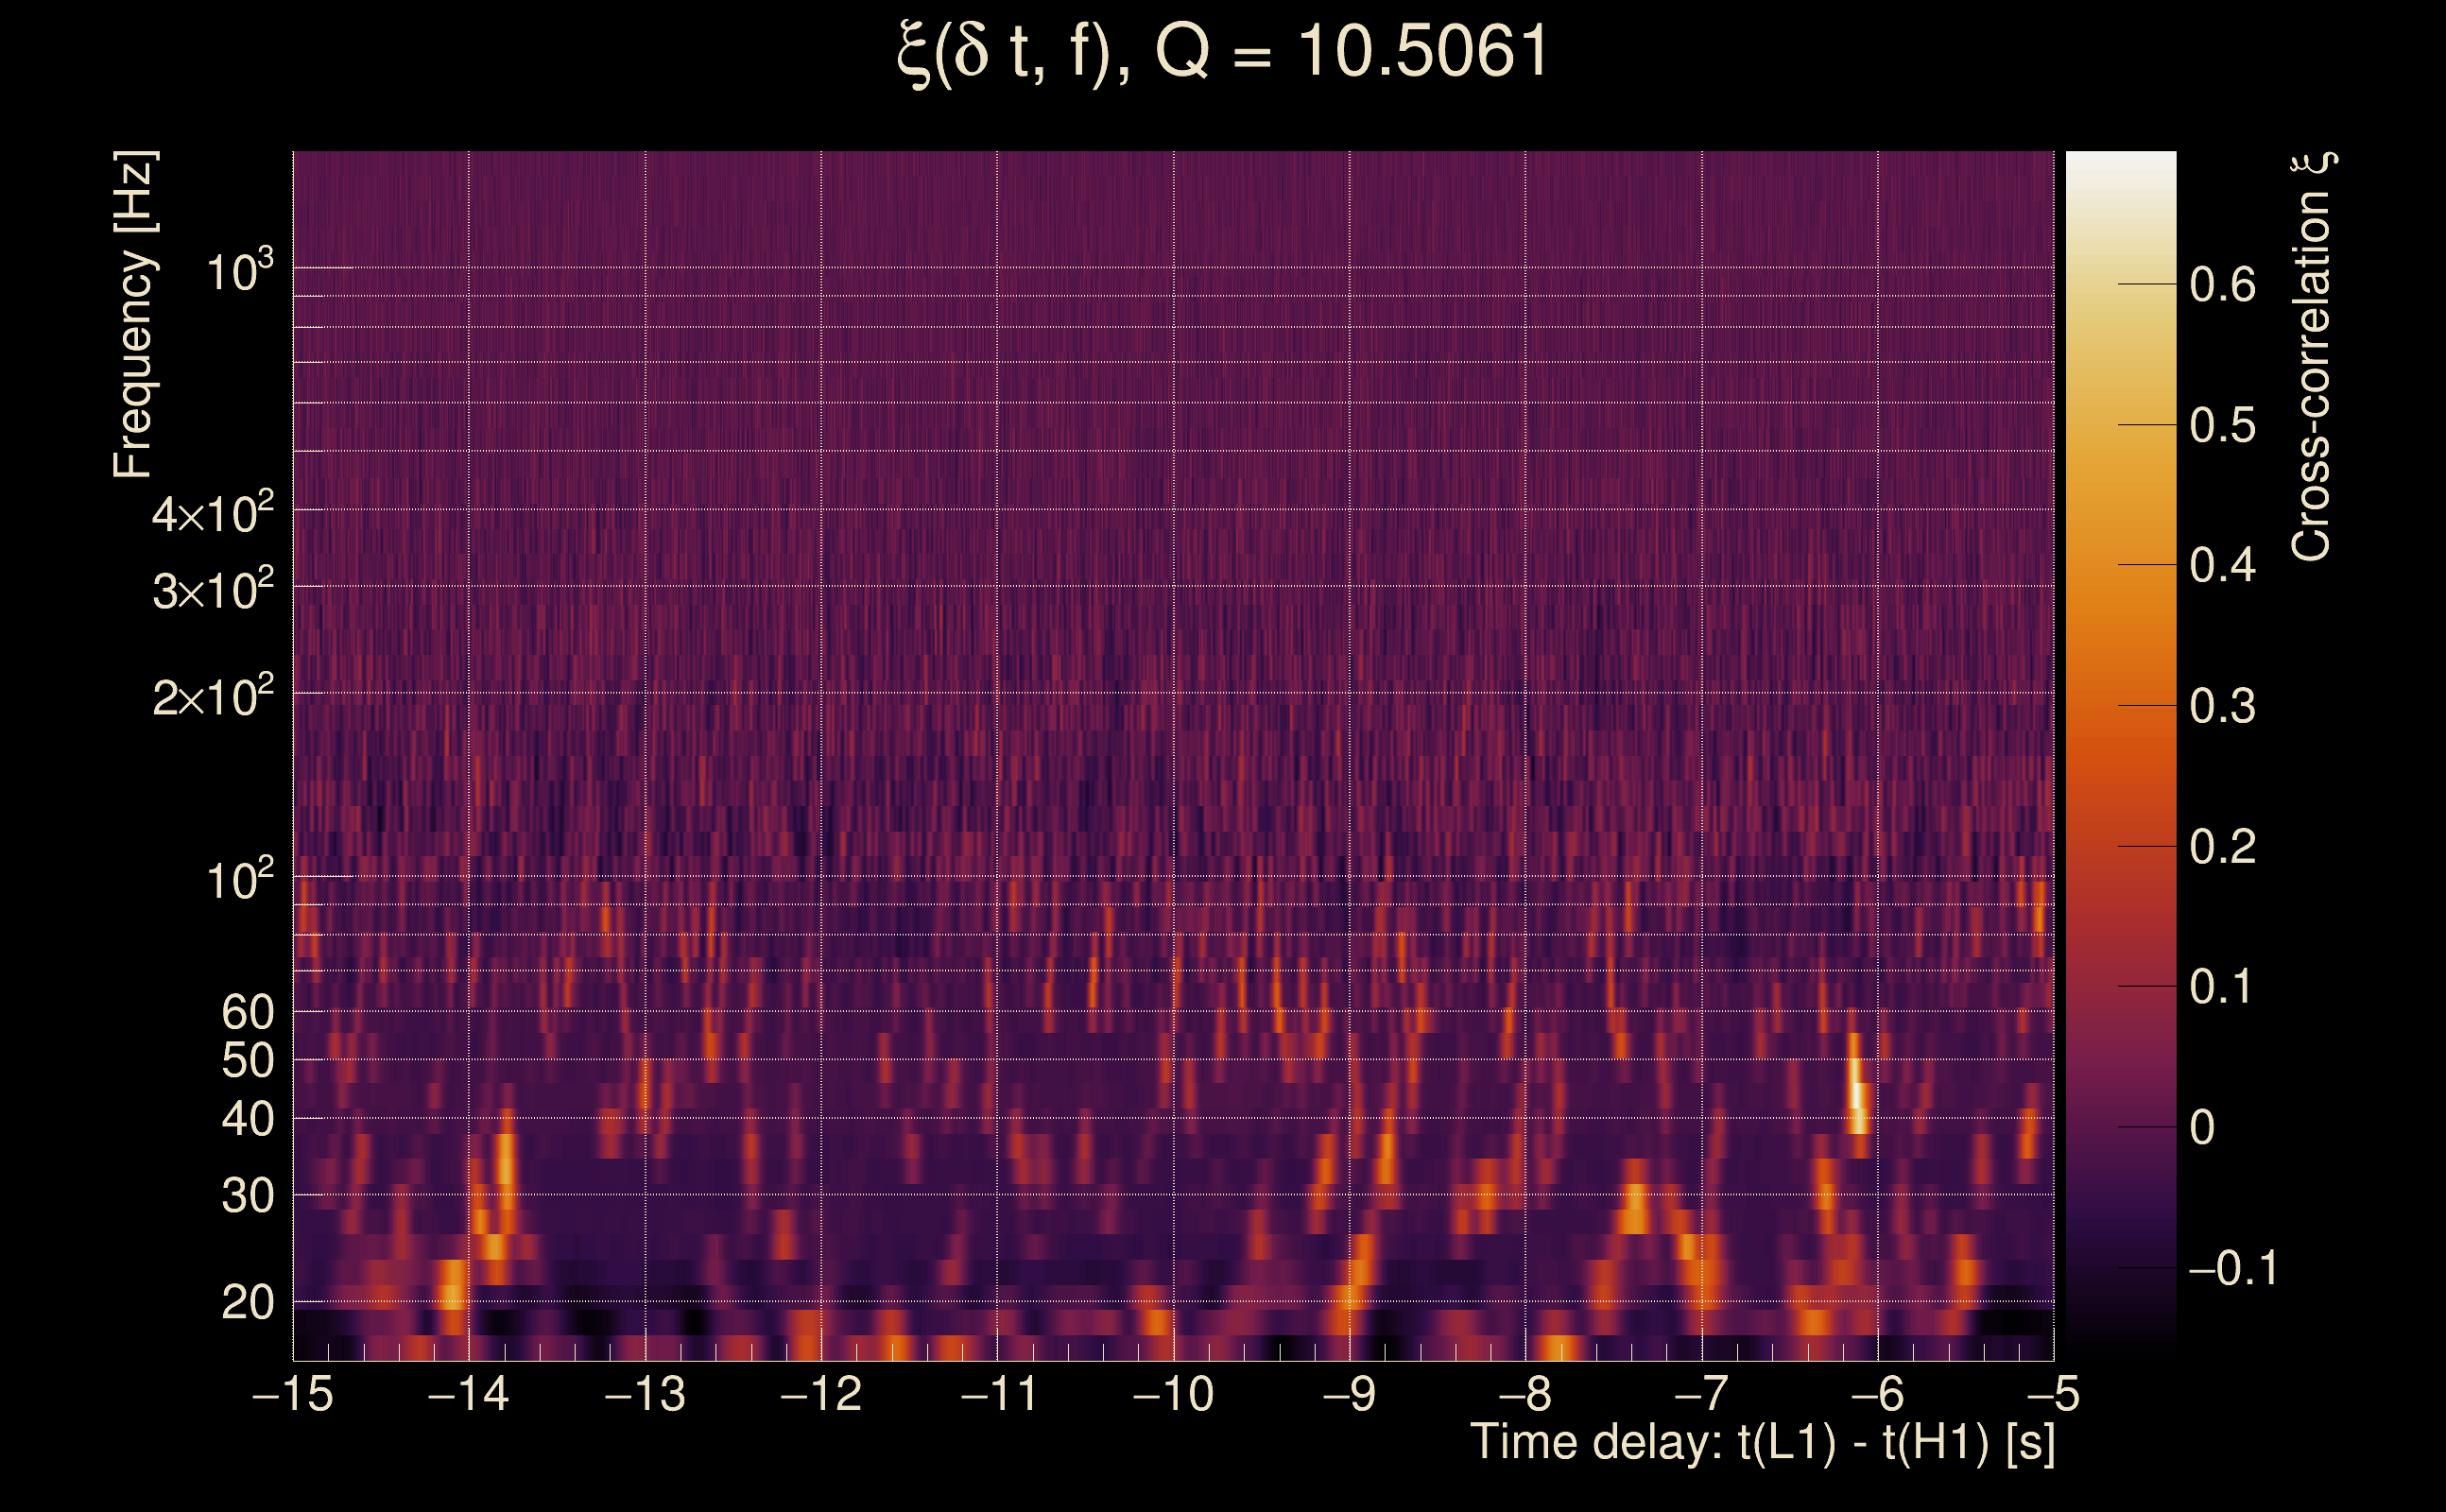The height and width of the screenshot is (1512, 2446).
Task: Click the brightest white peak near 40 Hz
Action: [x=1857, y=1095]
